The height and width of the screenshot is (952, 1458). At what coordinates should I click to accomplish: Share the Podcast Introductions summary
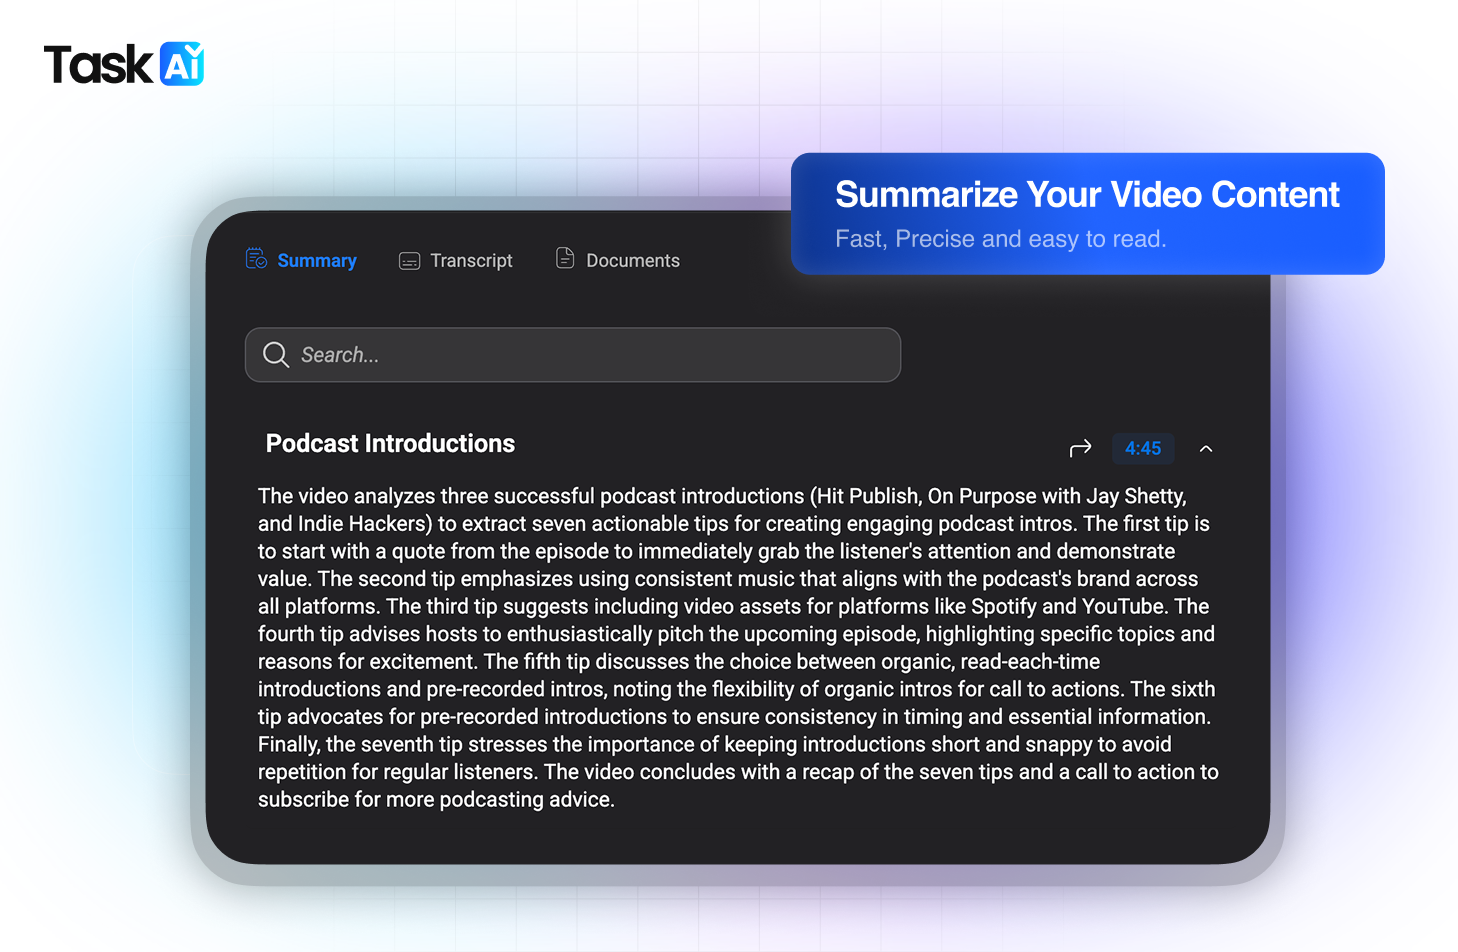[x=1080, y=449]
